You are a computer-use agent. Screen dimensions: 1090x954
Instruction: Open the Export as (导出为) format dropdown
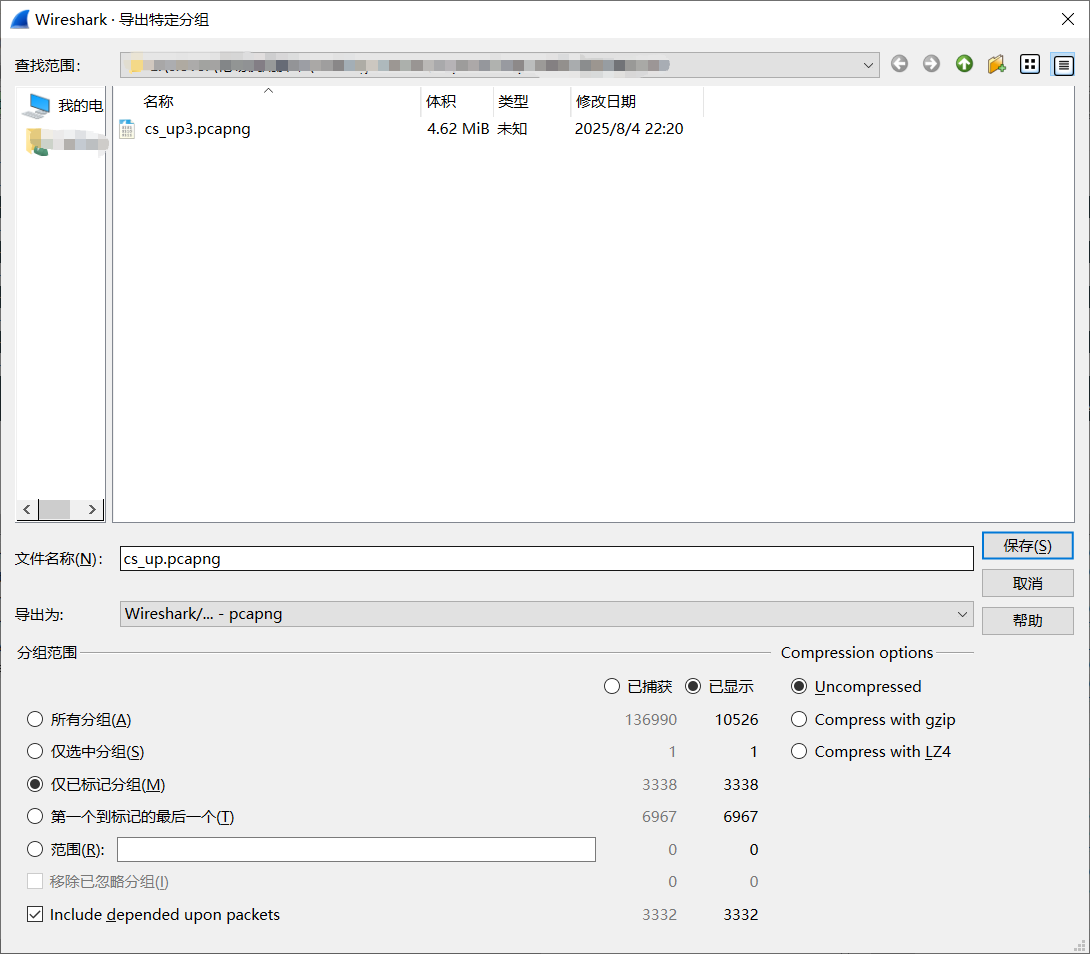coord(546,614)
